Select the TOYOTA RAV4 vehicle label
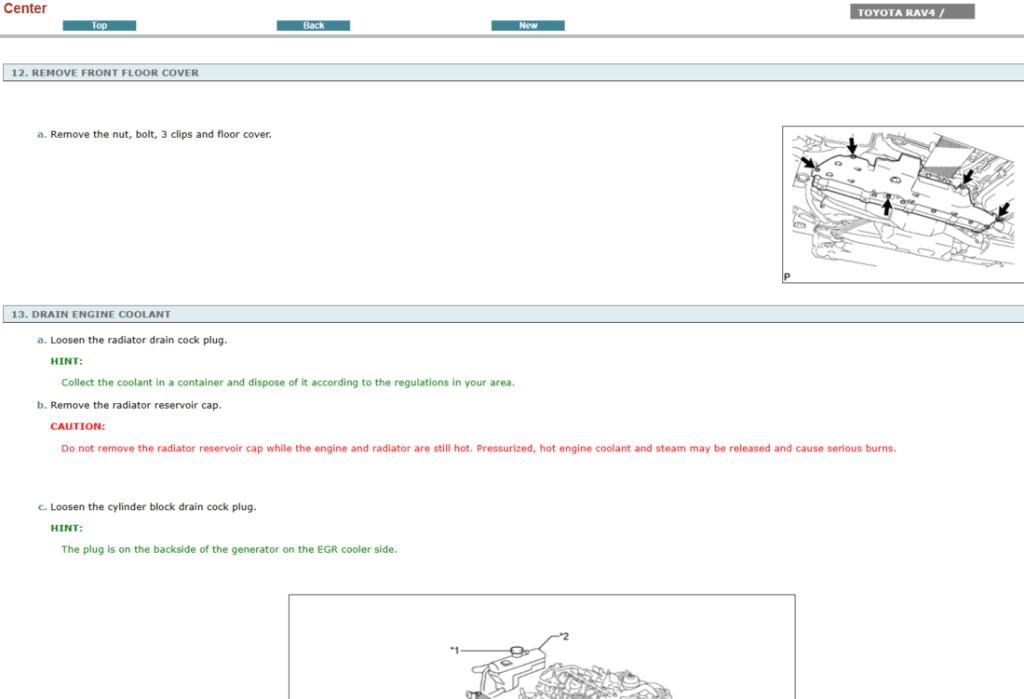This screenshot has height=699, width=1024. coord(912,13)
